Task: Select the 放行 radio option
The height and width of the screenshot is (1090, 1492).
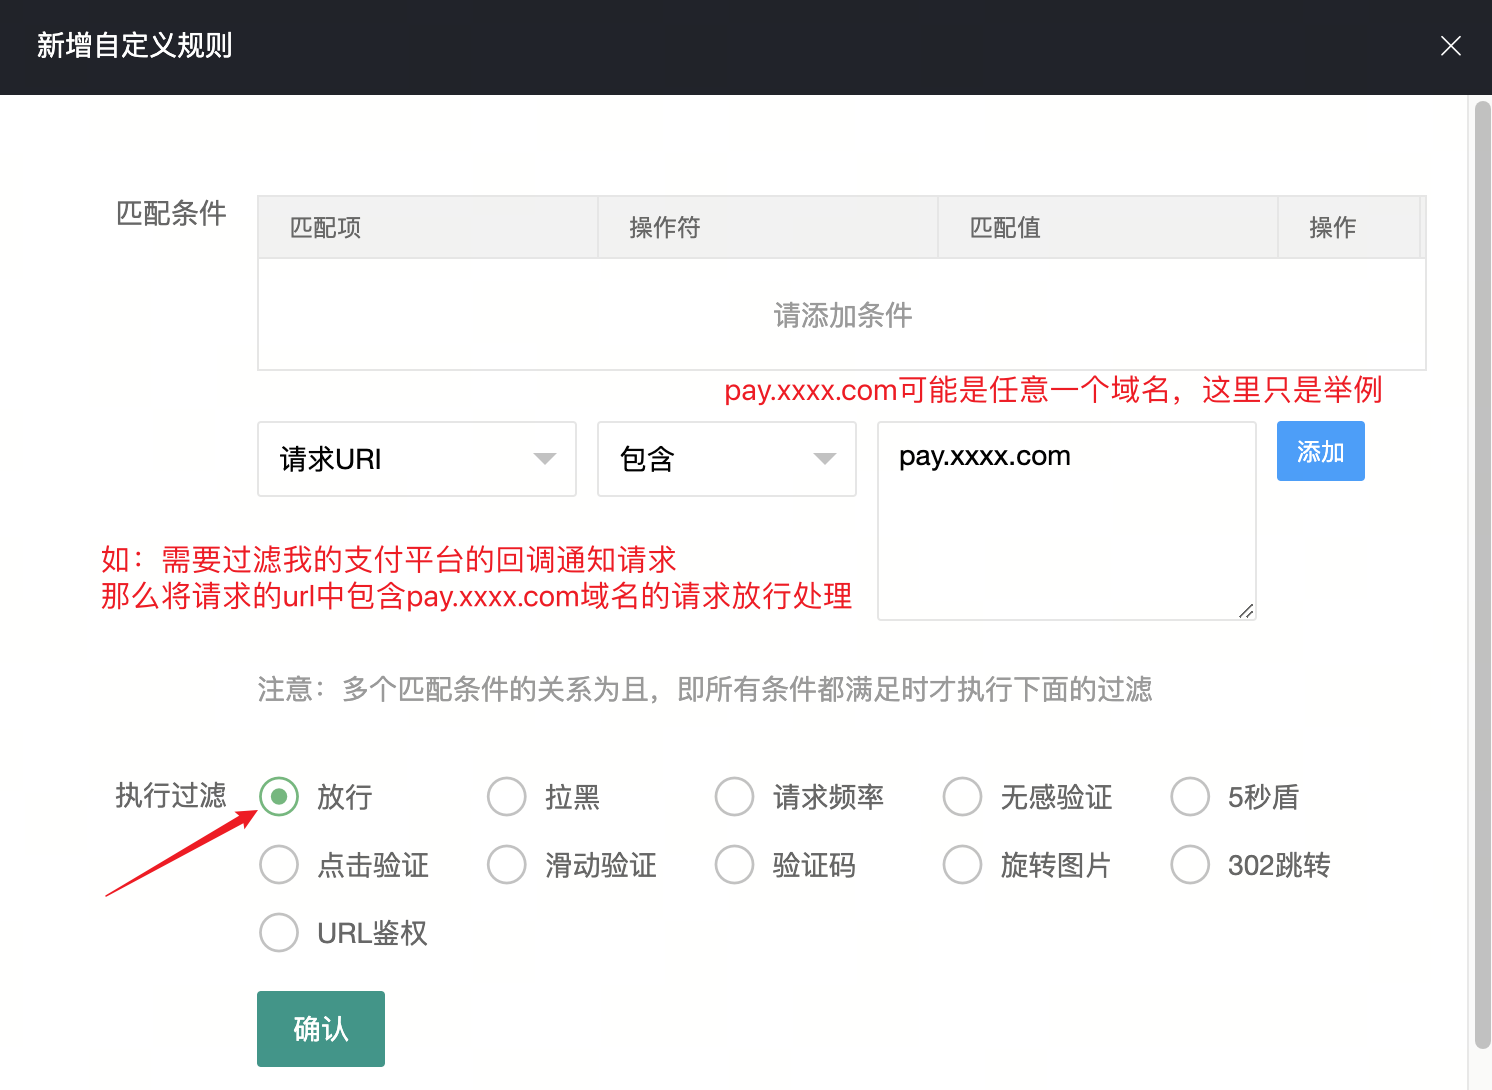Action: (x=279, y=797)
